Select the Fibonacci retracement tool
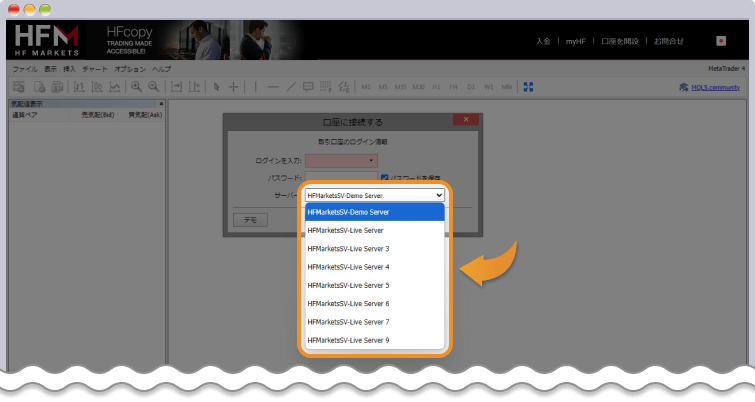Screen dimensions: 755x402 pos(326,87)
